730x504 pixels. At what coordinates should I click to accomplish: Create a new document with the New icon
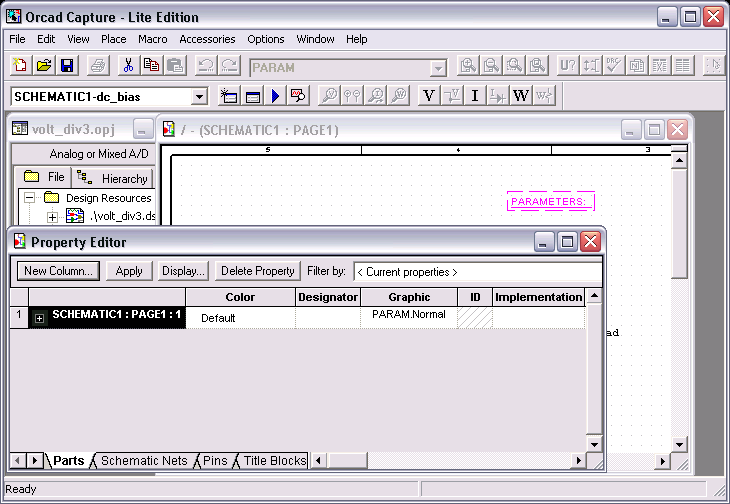point(20,66)
